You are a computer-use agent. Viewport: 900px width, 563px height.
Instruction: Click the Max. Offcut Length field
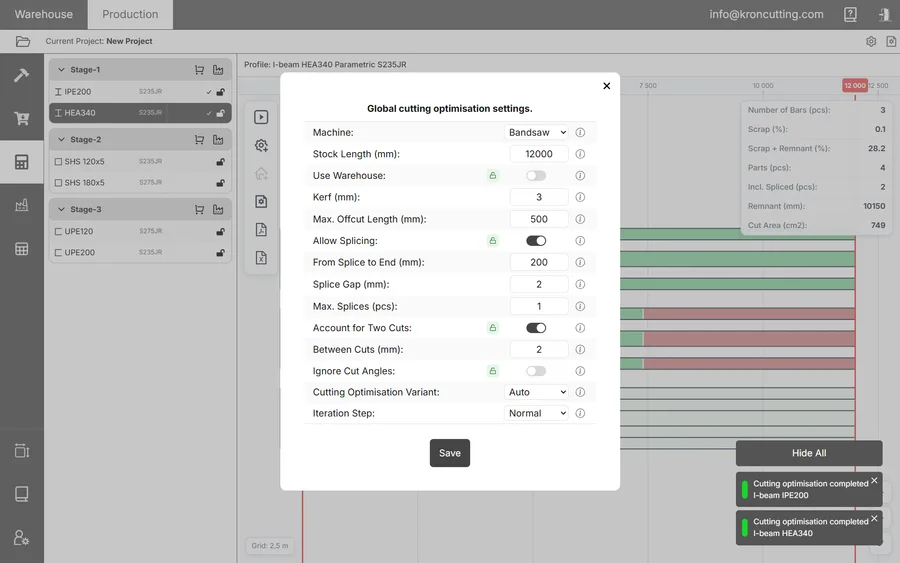click(539, 219)
